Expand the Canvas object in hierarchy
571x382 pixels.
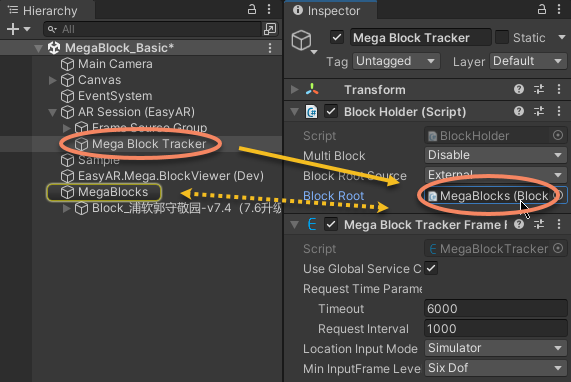coord(52,80)
